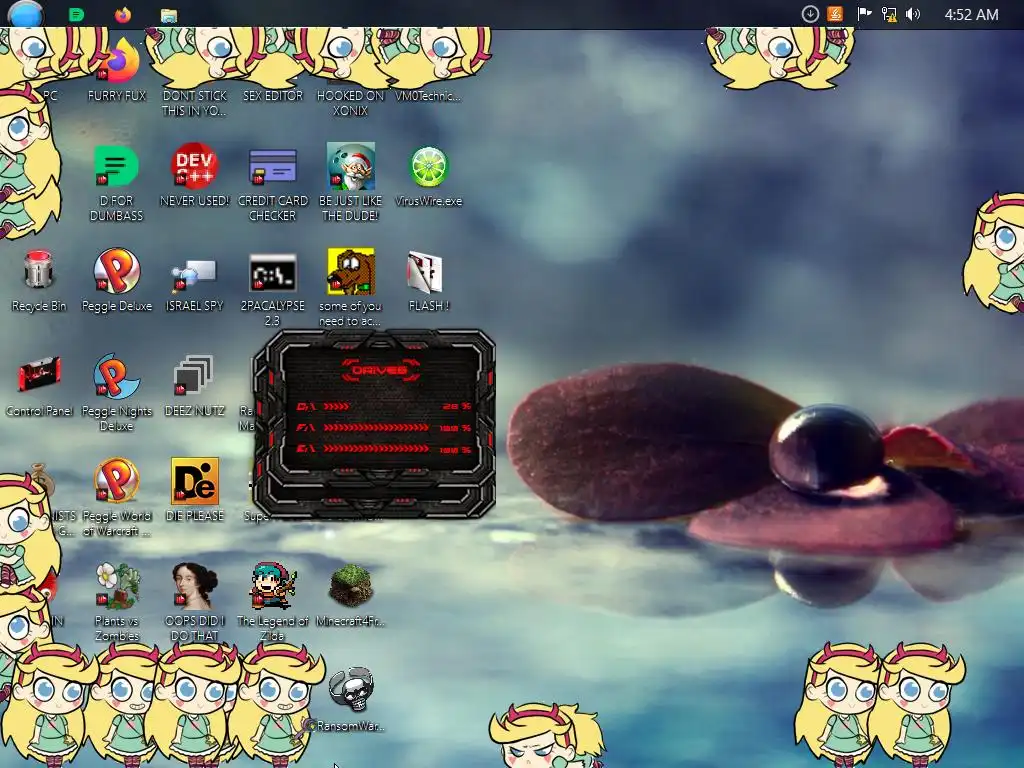Open the NEVER USED! Dev C++ icon
Image resolution: width=1024 pixels, height=768 pixels.
194,166
